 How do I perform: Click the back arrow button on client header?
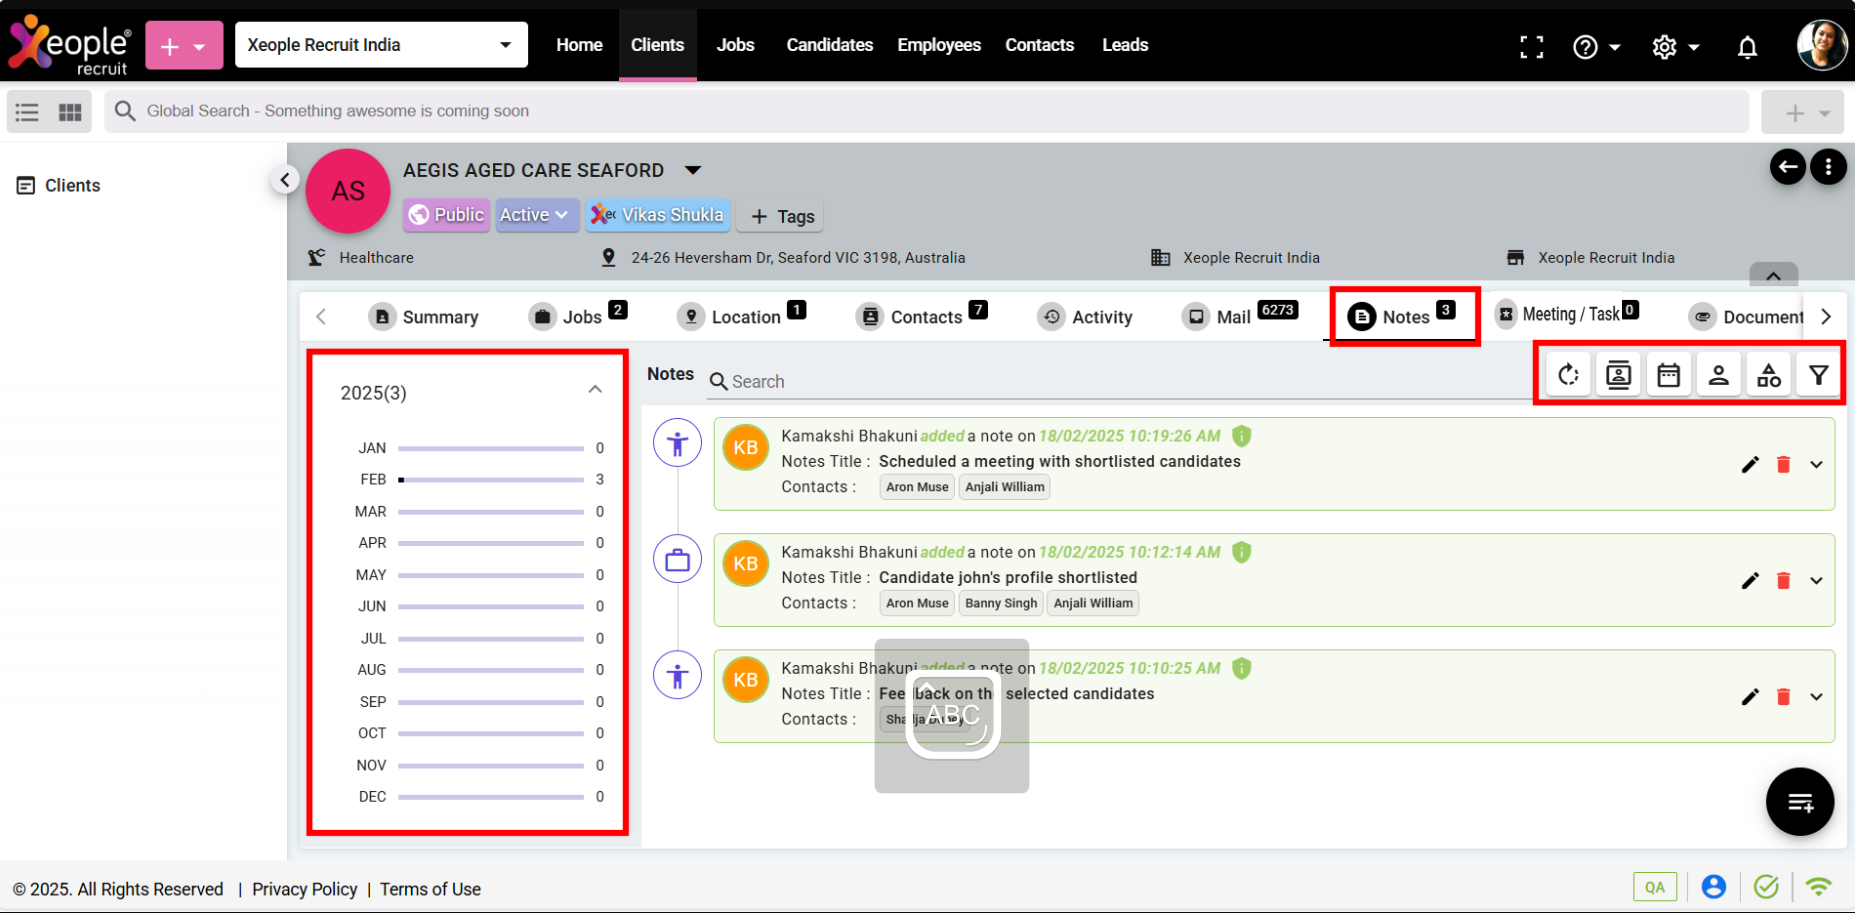coord(1788,167)
